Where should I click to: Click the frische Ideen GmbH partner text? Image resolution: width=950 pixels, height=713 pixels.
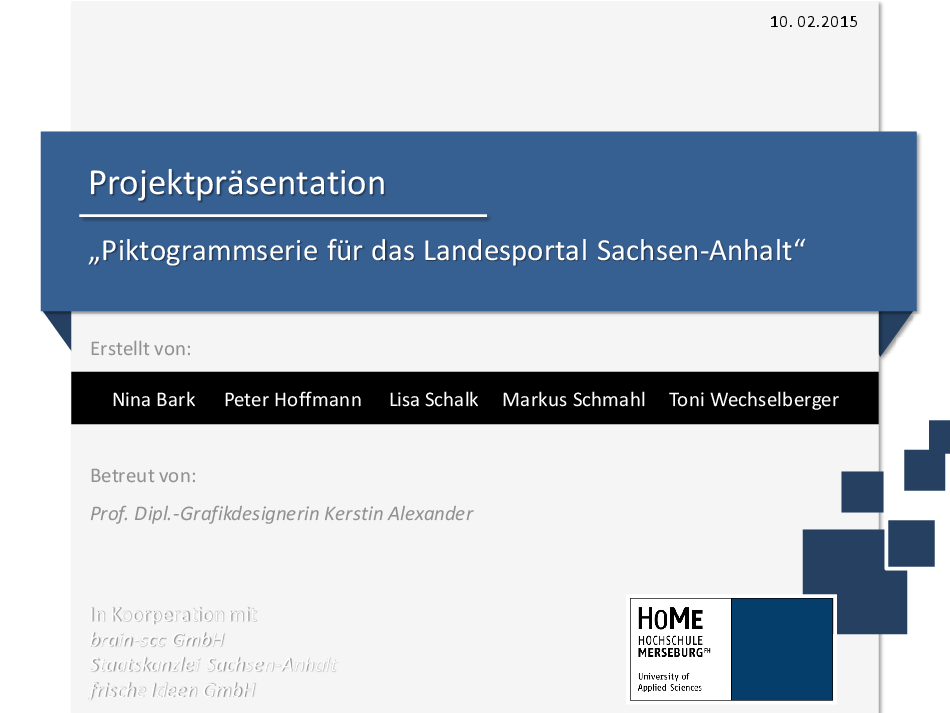(x=173, y=690)
